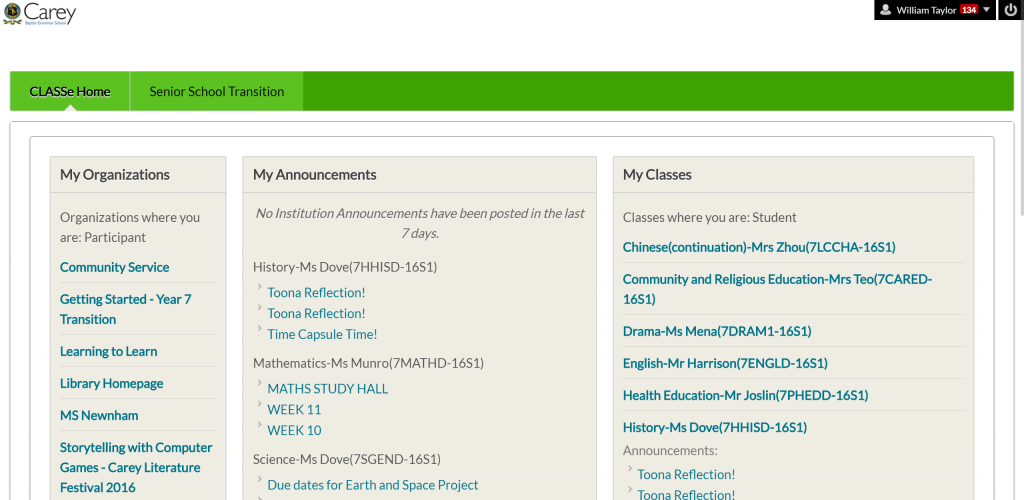1024x500 pixels.
Task: Switch to the CLASSe Home tab
Action: [70, 91]
